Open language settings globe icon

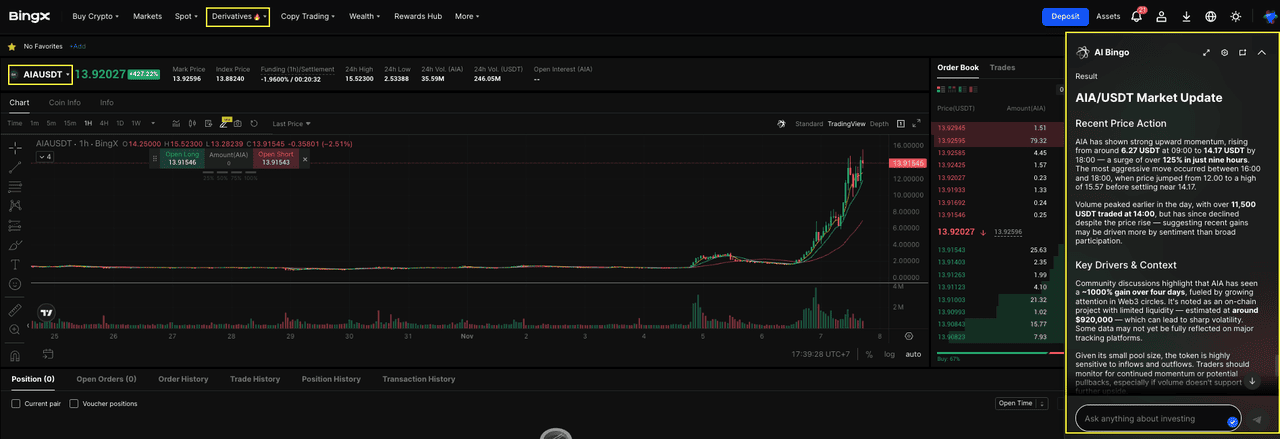tap(1211, 17)
